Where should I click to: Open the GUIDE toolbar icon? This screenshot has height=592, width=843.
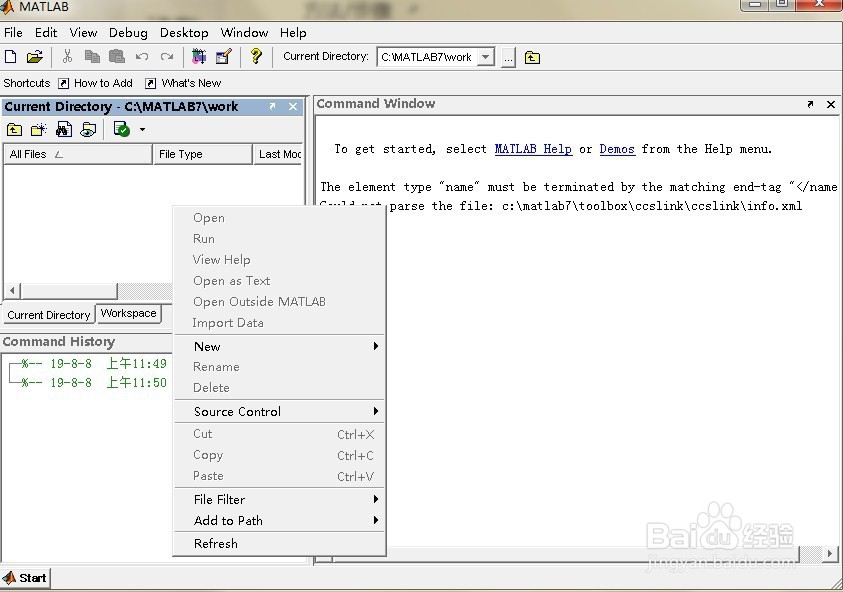[223, 56]
